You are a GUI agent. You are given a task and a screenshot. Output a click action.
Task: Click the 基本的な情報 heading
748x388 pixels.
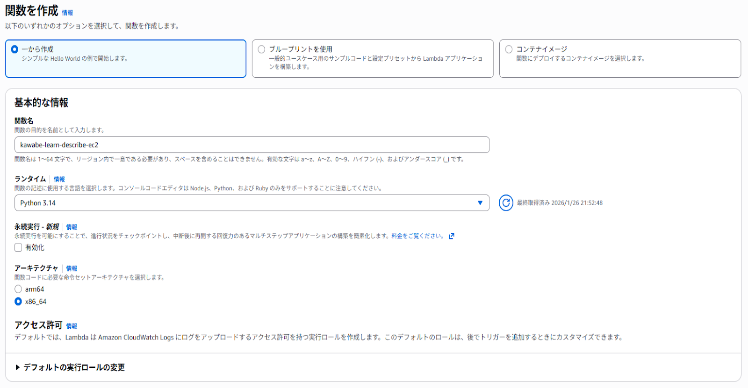tap(42, 103)
